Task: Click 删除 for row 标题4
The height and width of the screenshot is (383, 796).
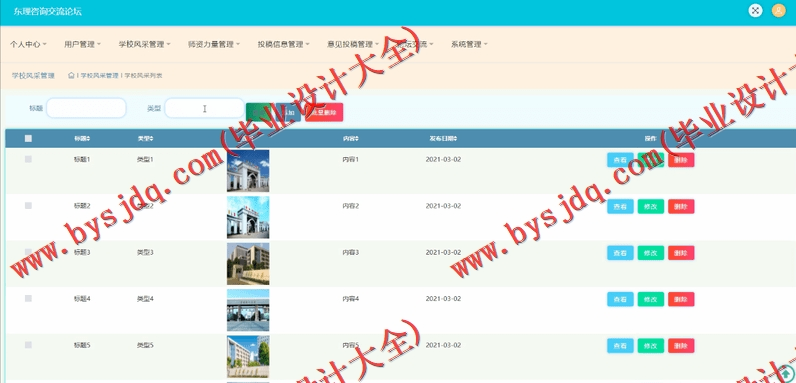Action: coord(681,299)
